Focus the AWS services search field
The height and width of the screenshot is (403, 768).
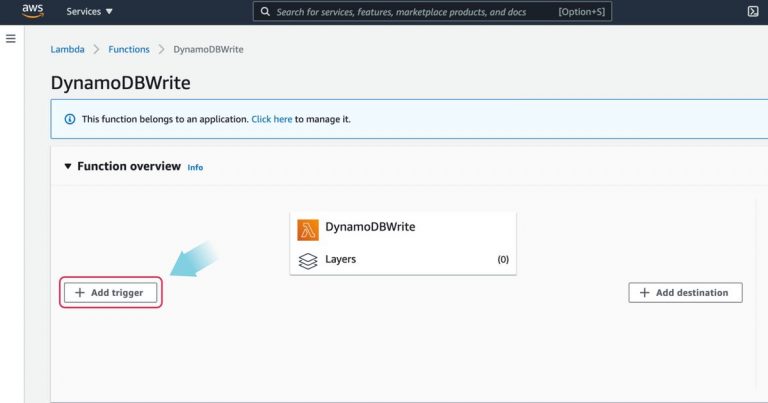tap(432, 11)
